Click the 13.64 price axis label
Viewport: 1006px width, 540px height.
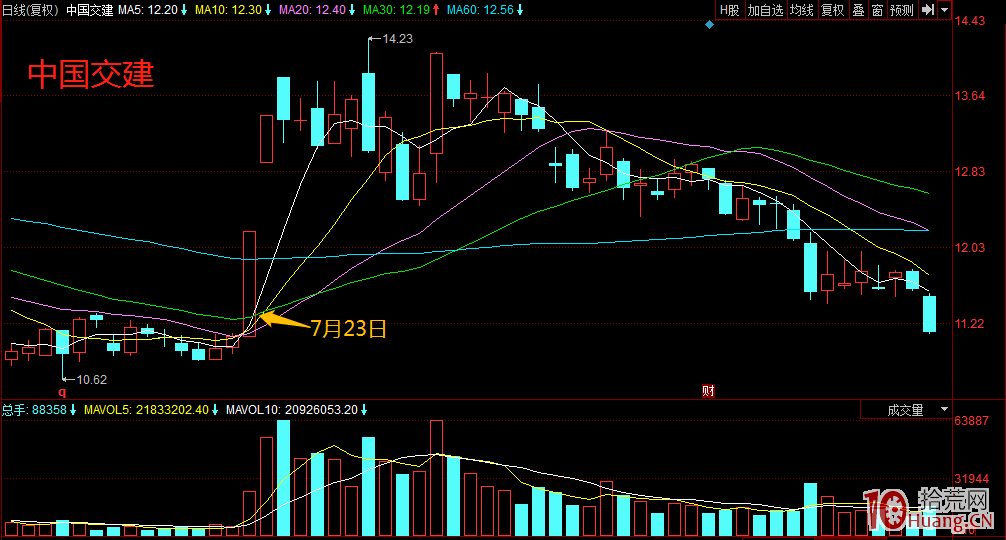(x=969, y=96)
